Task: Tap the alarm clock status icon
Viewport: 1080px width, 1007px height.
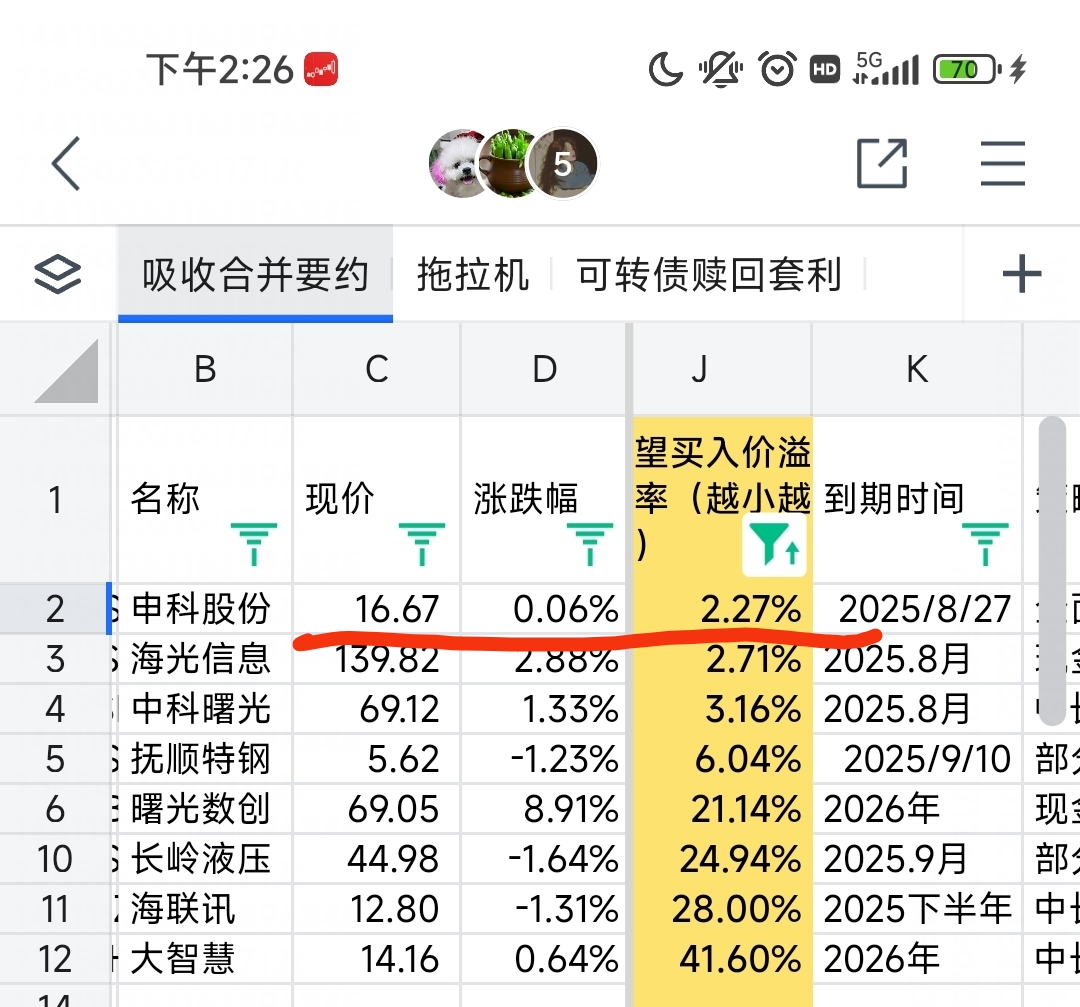Action: [x=777, y=69]
